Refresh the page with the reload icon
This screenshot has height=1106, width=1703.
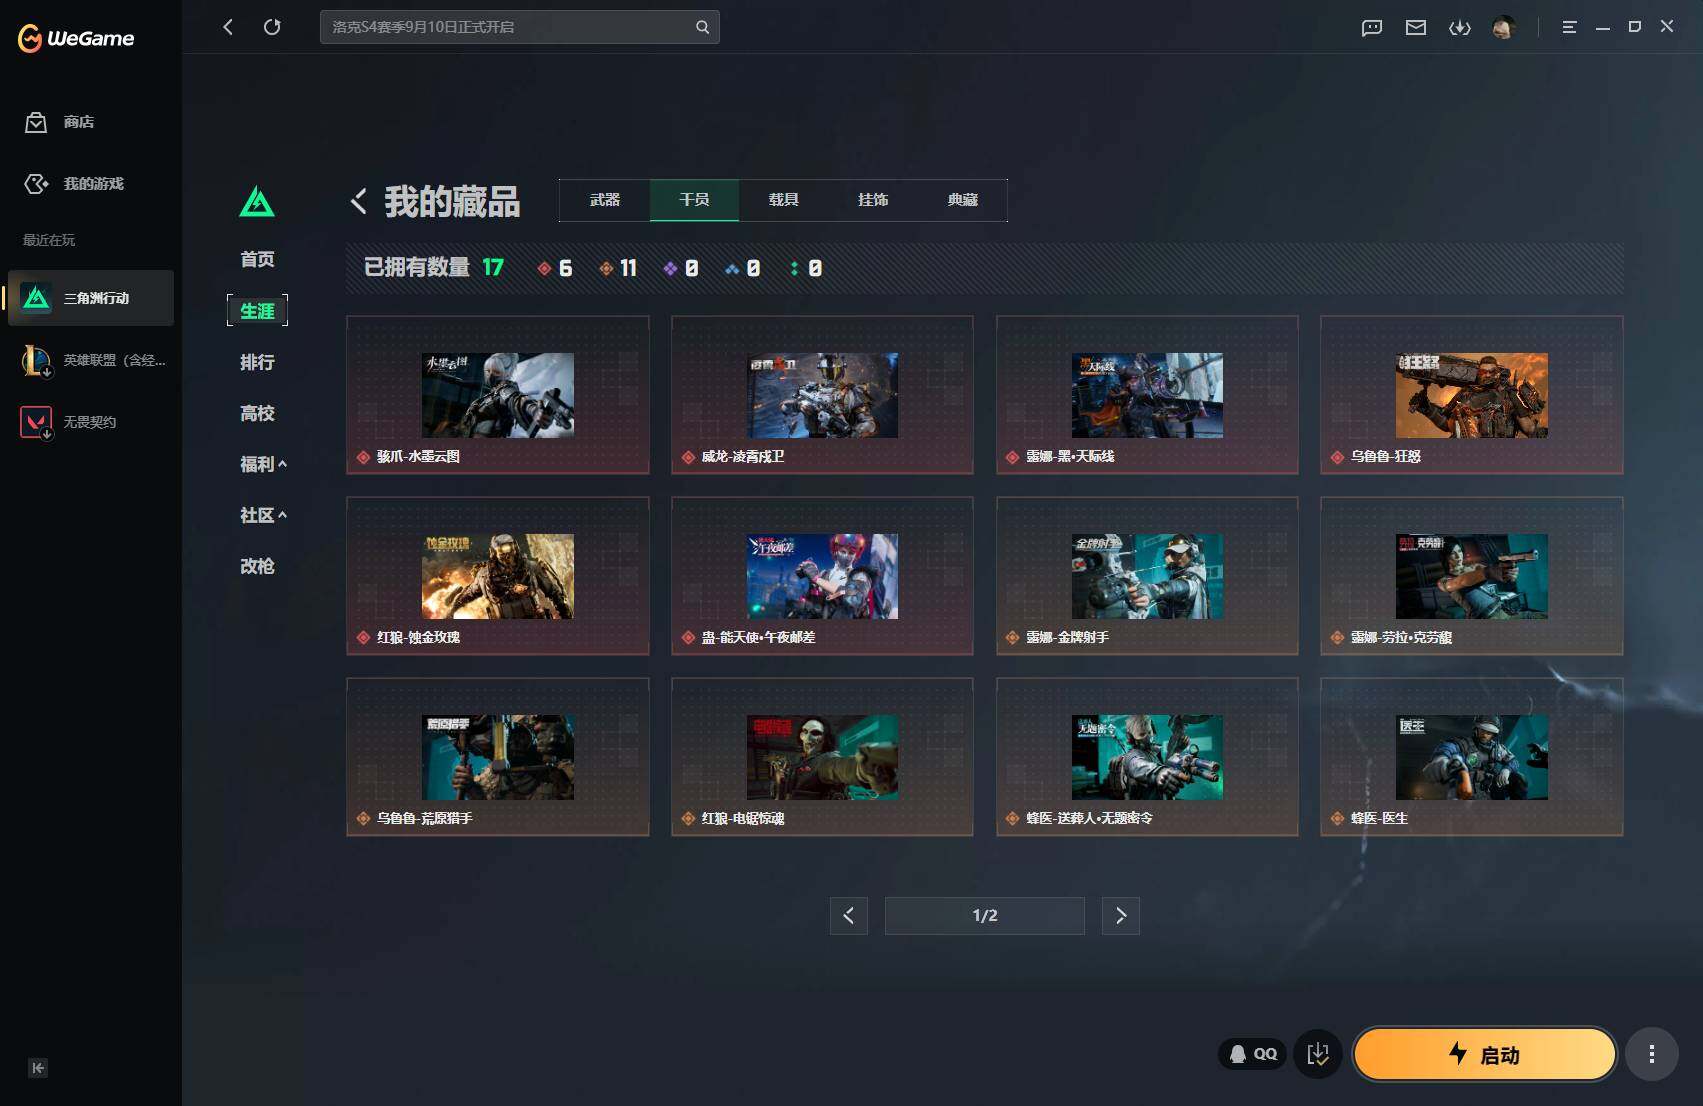tap(272, 27)
